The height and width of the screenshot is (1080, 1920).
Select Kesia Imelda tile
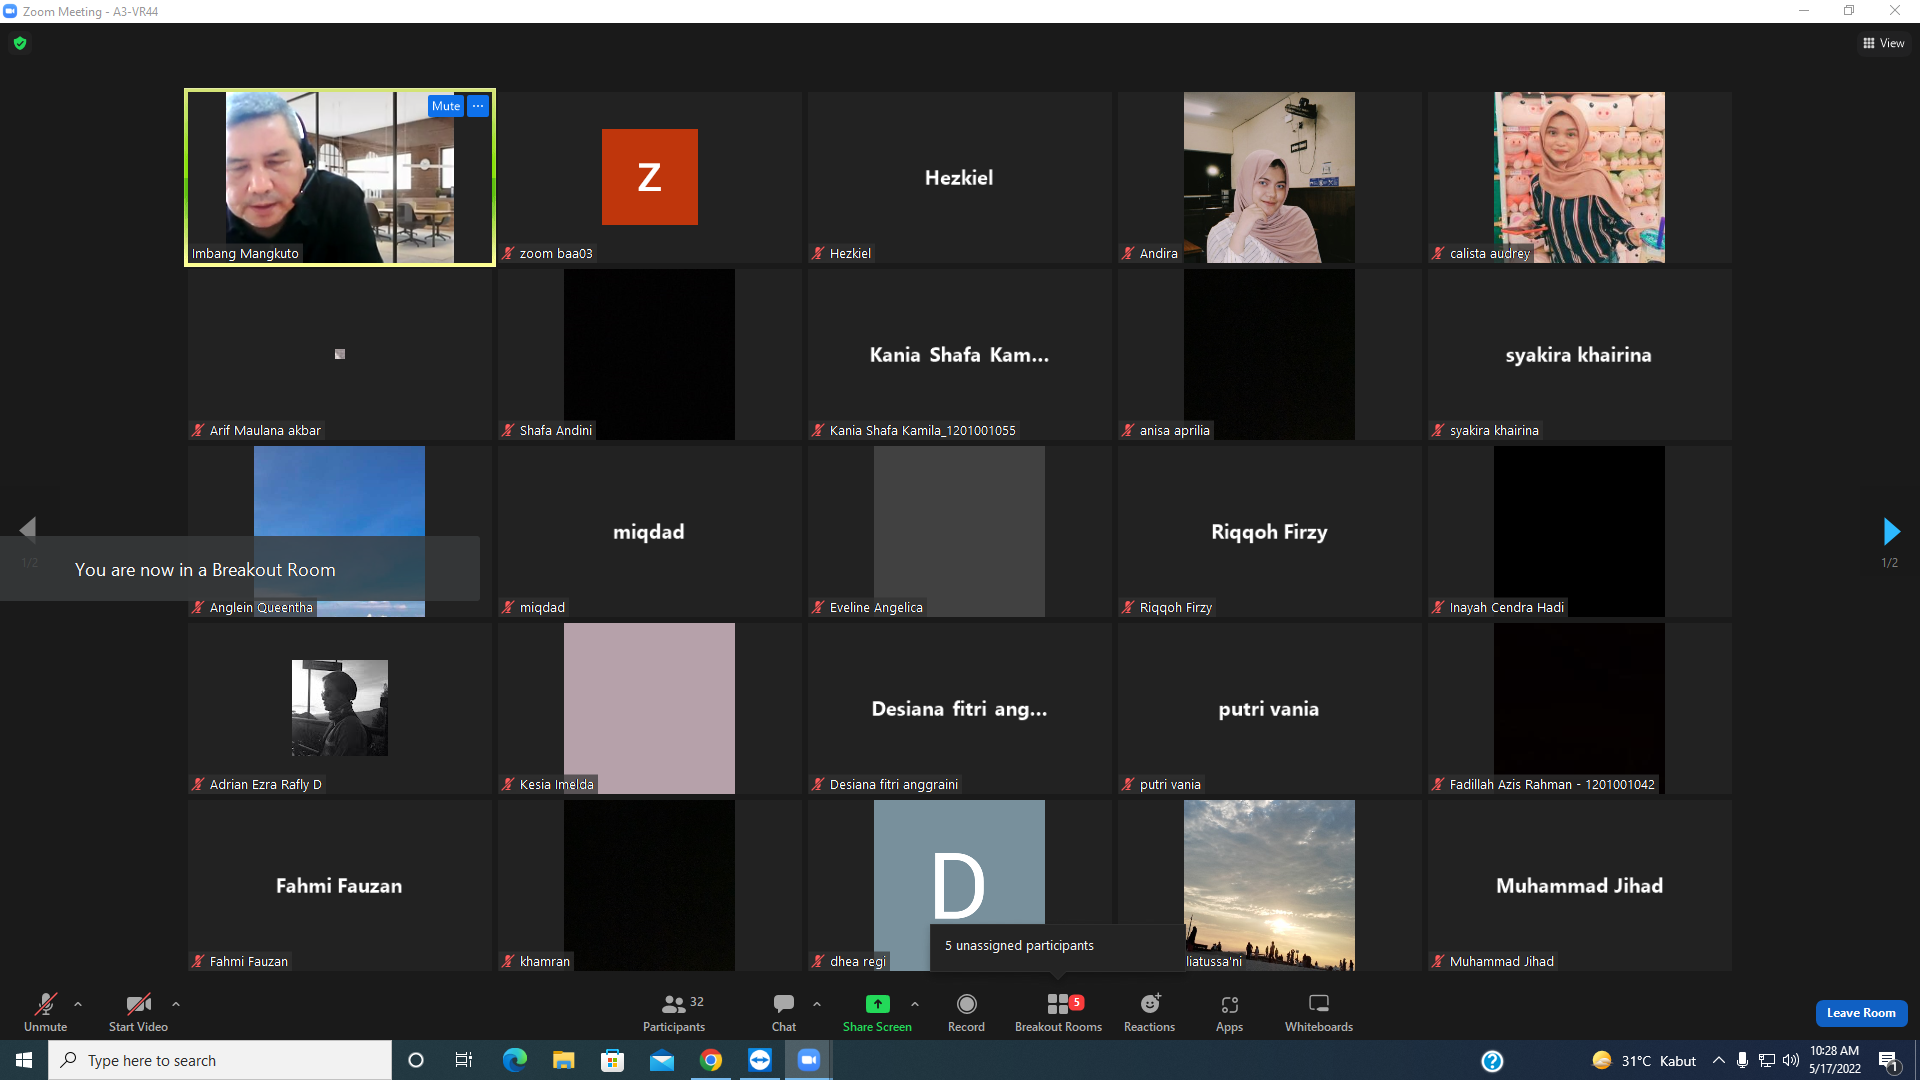coord(650,708)
